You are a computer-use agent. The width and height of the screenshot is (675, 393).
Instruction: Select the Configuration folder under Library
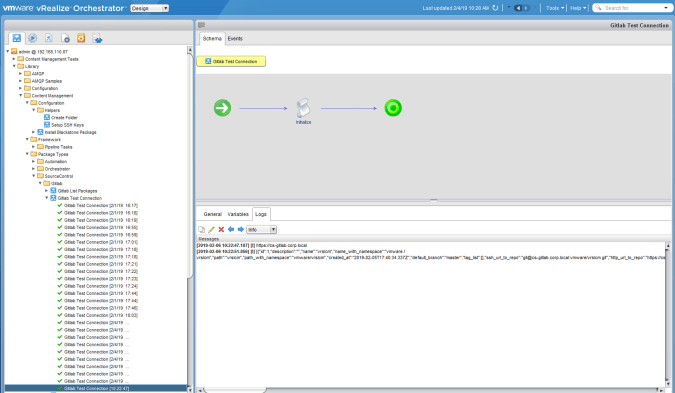coord(45,88)
